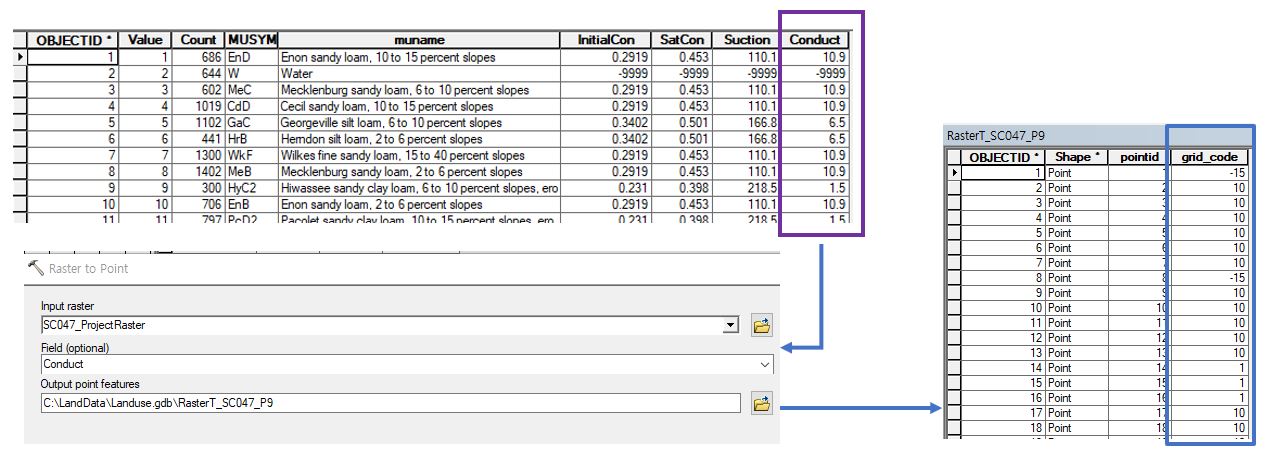The image size is (1268, 463).
Task: Select the muname column header
Action: 419,40
